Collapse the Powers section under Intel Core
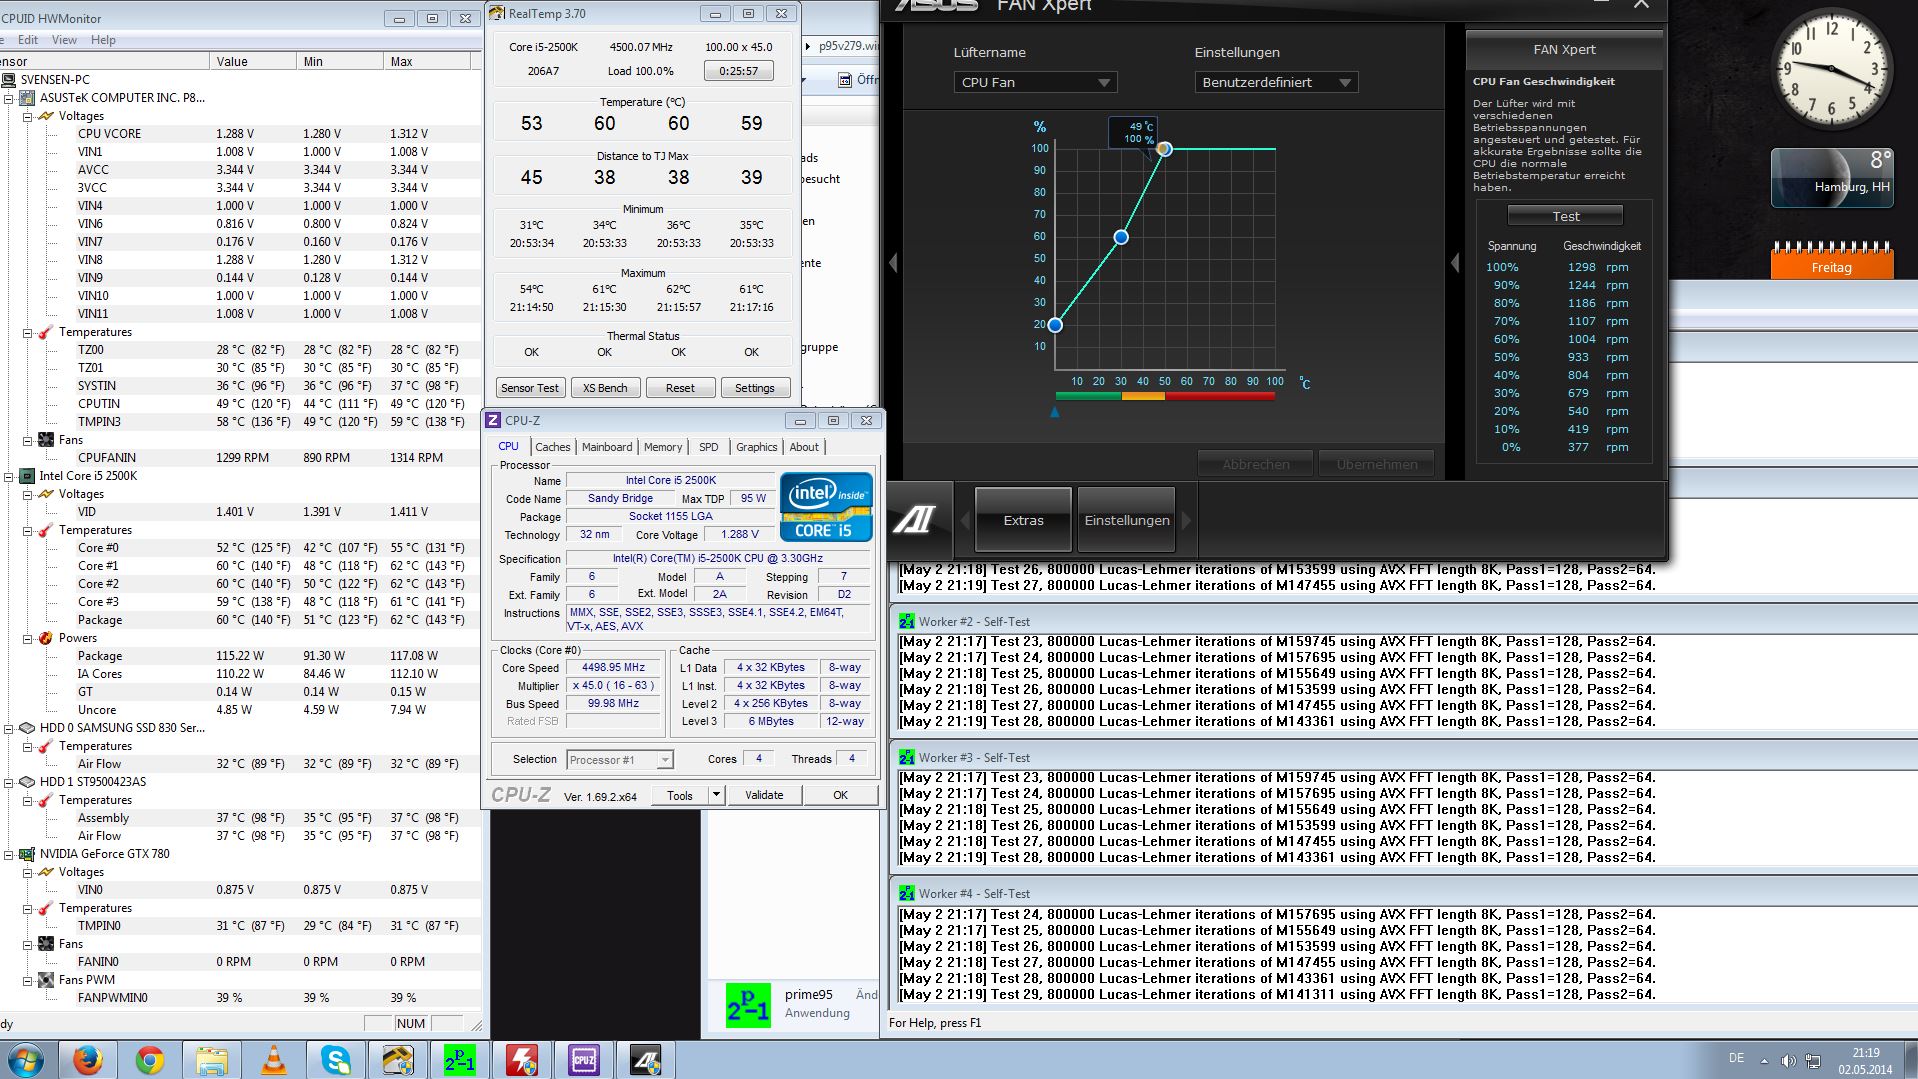 tap(28, 638)
